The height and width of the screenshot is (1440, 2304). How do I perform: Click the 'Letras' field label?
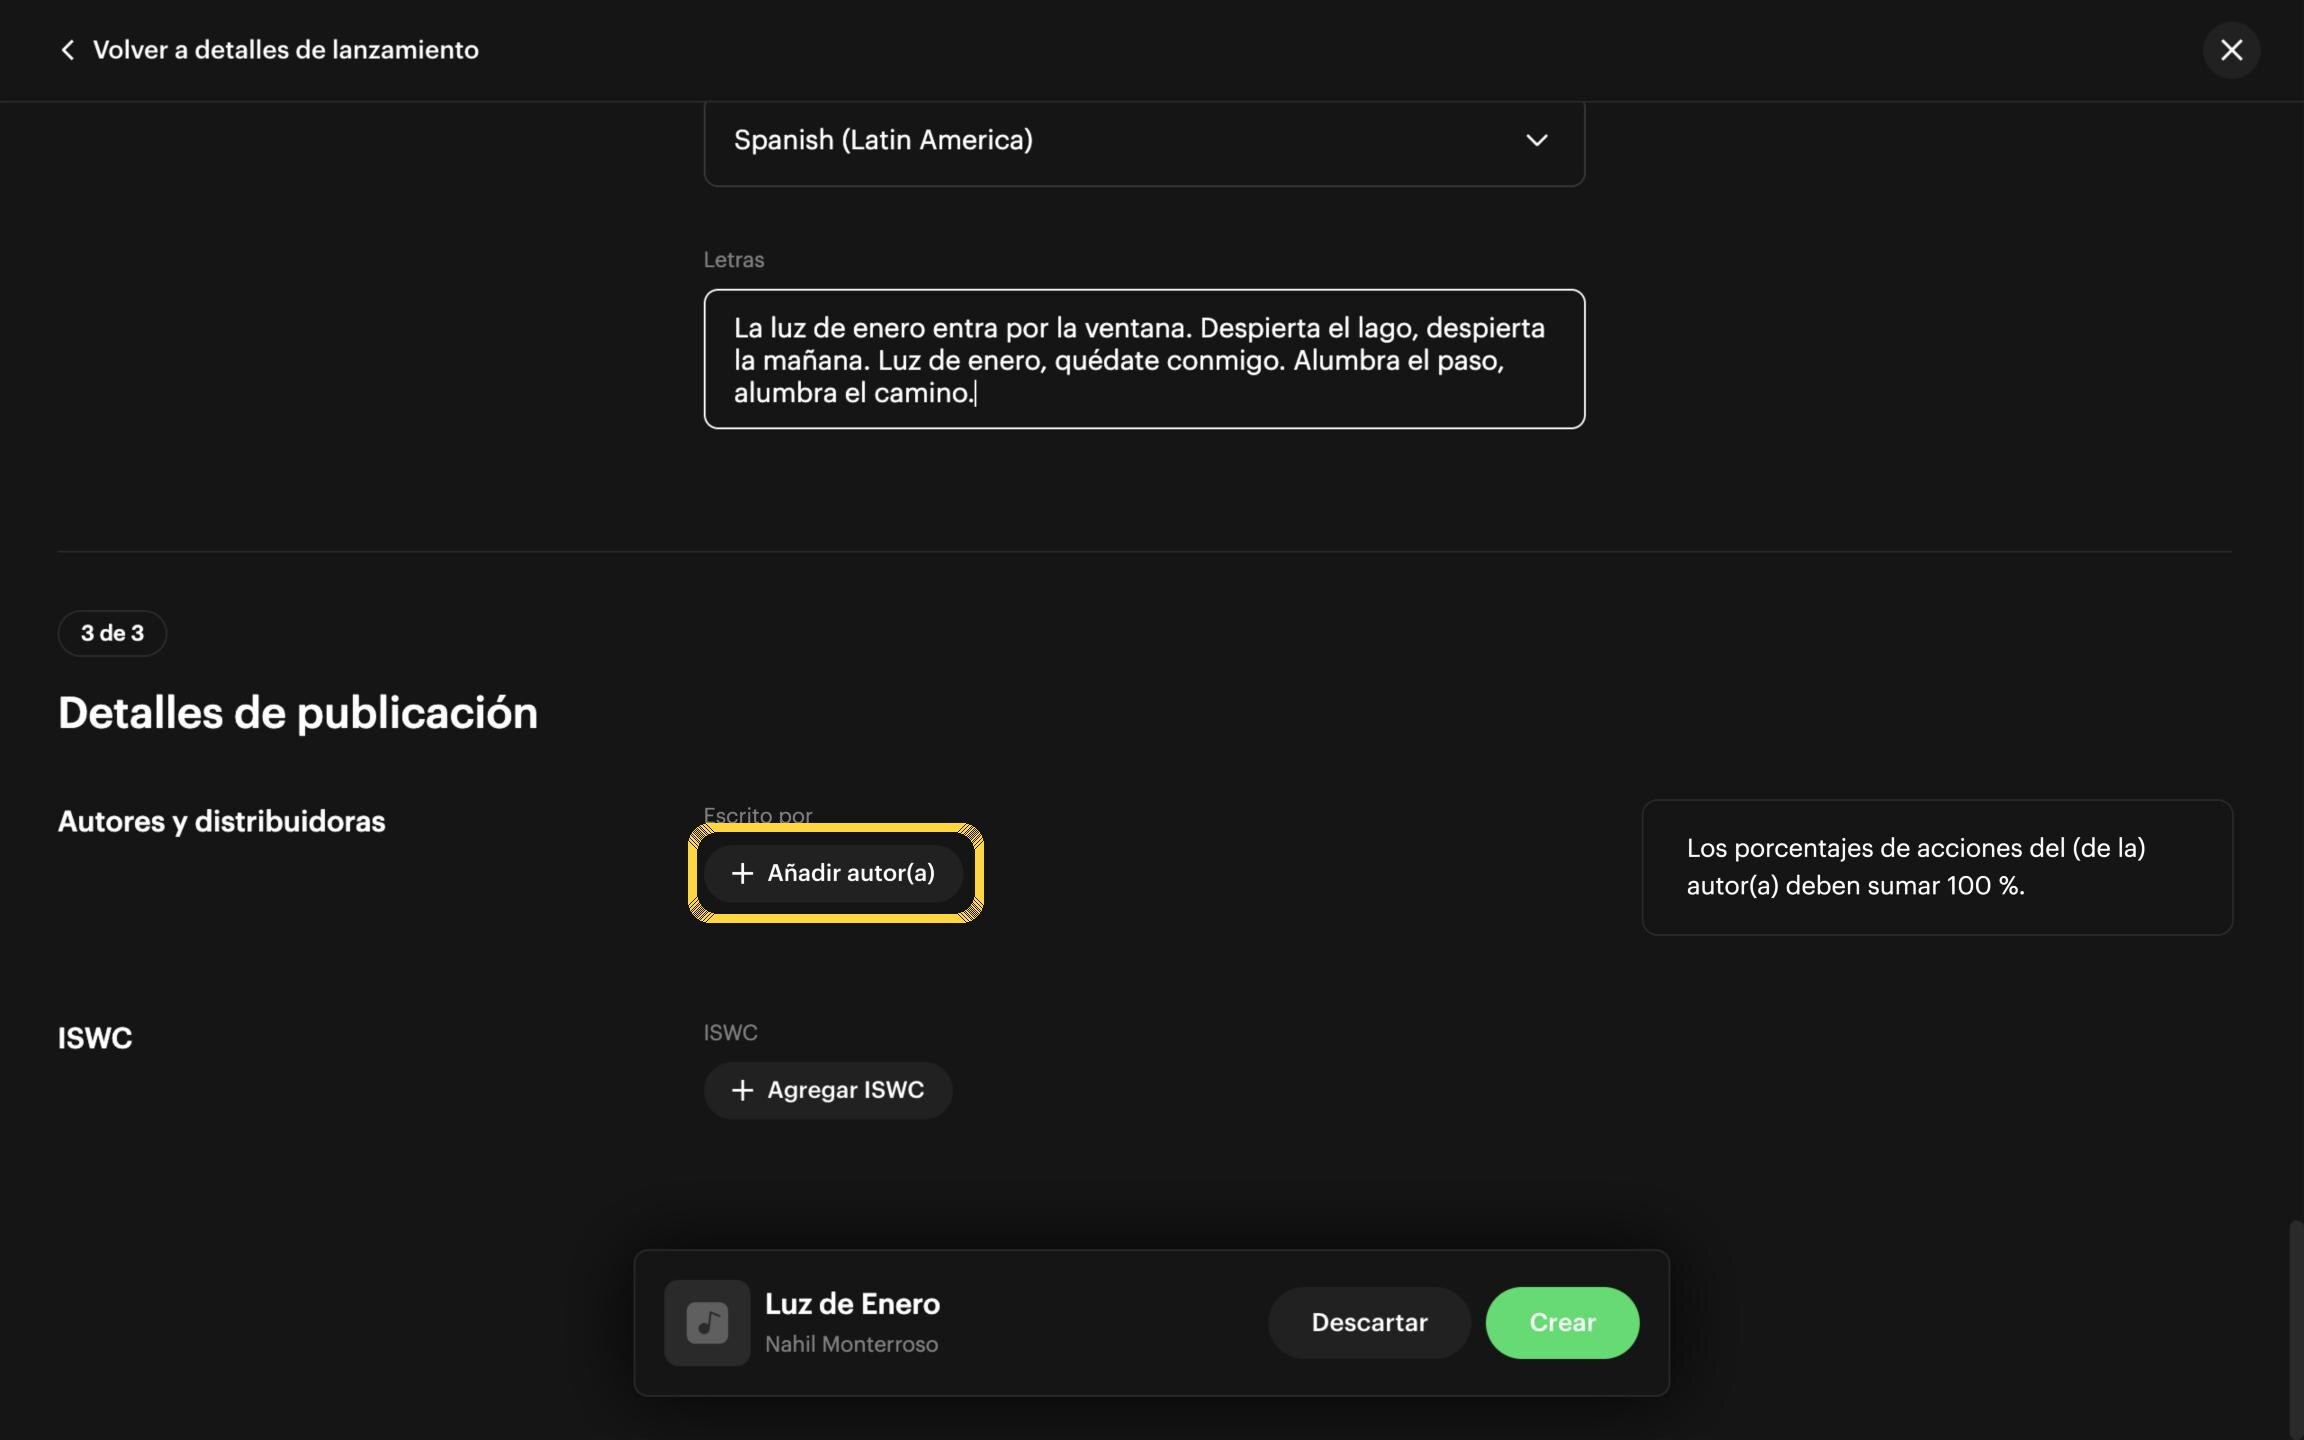(733, 260)
